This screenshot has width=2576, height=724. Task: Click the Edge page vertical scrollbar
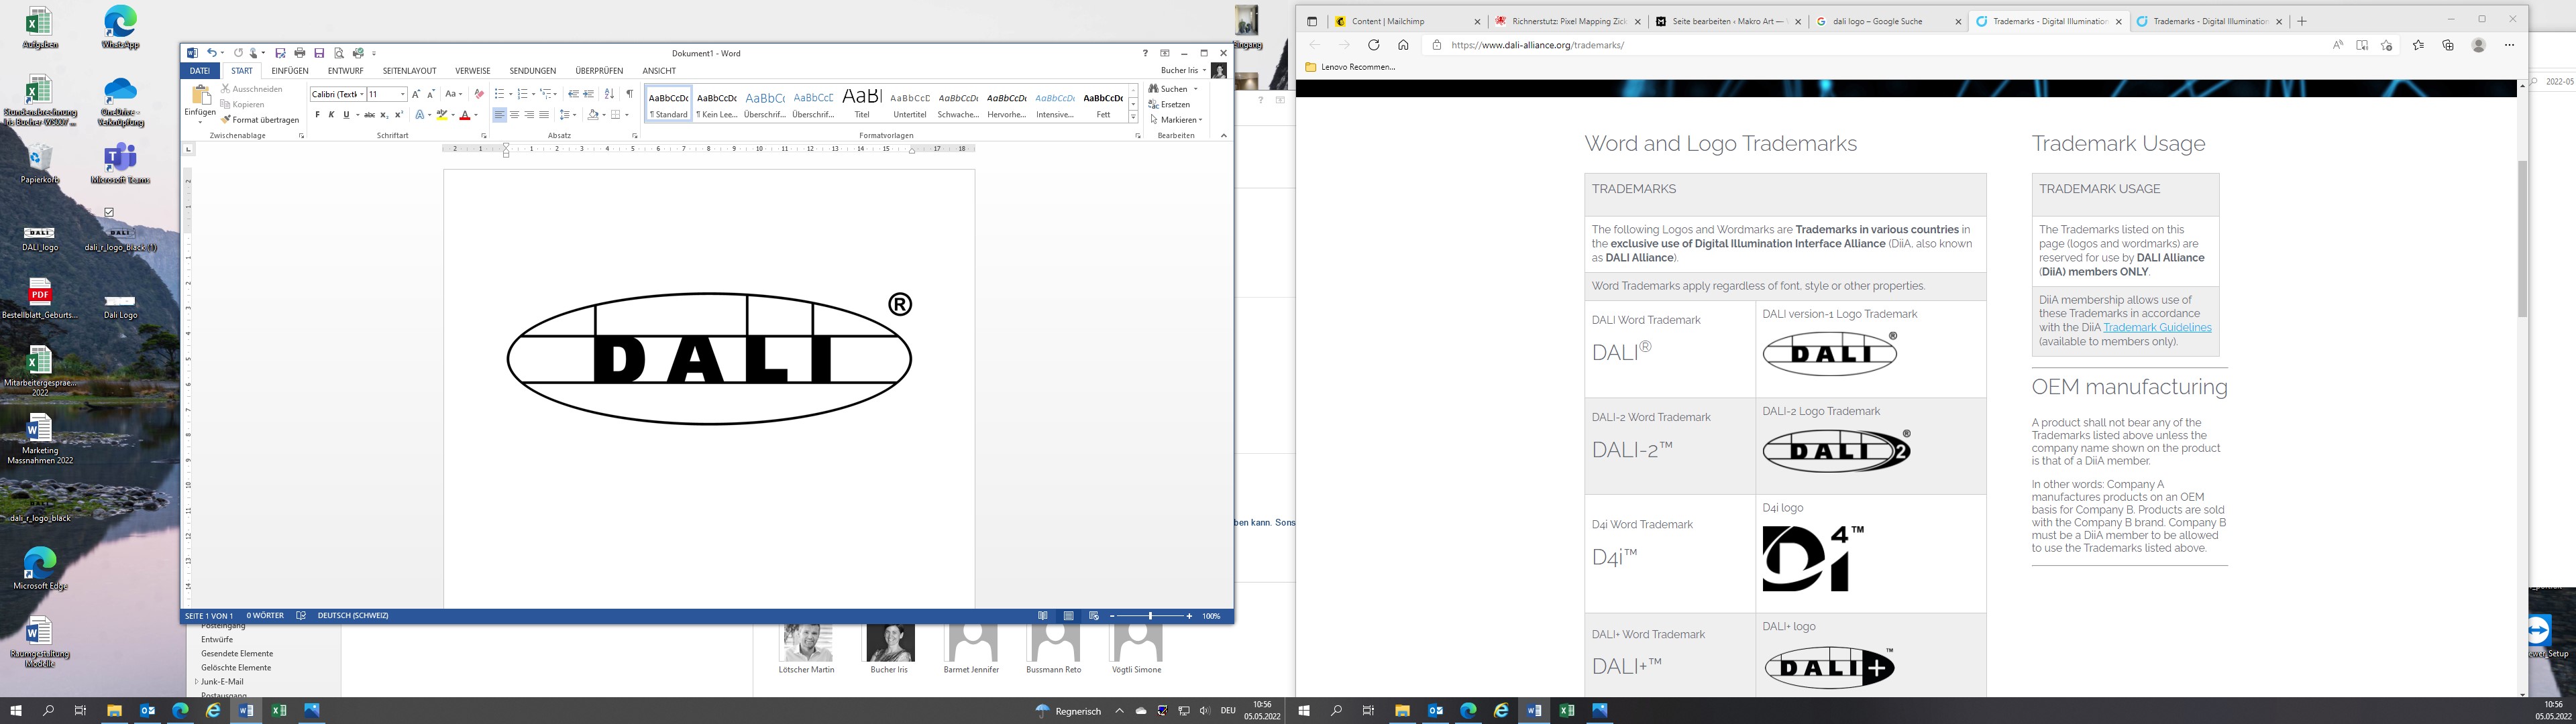click(2522, 238)
